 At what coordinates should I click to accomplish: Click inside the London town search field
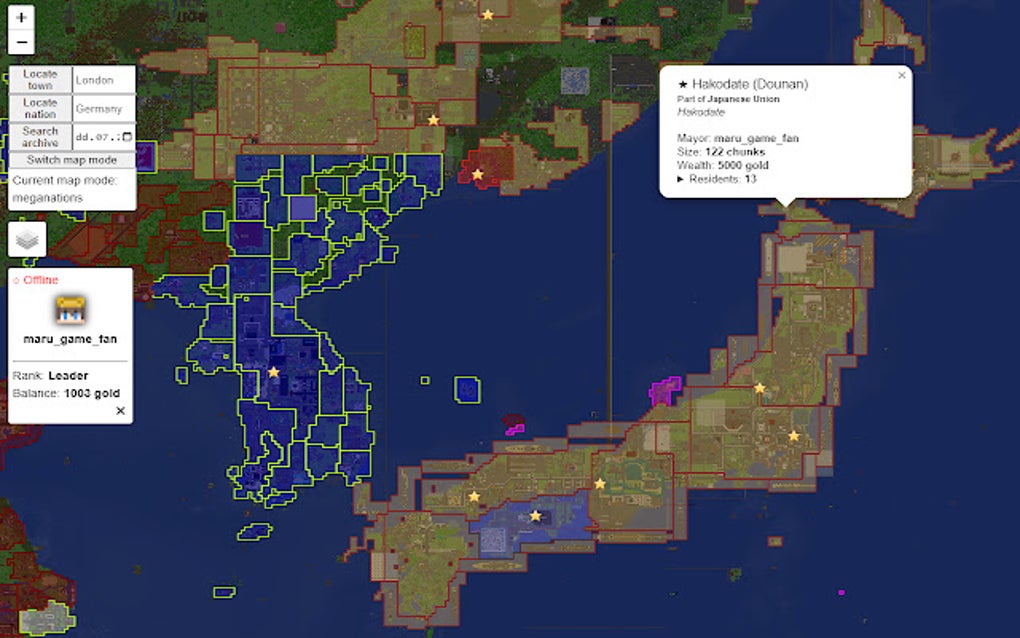coord(103,80)
